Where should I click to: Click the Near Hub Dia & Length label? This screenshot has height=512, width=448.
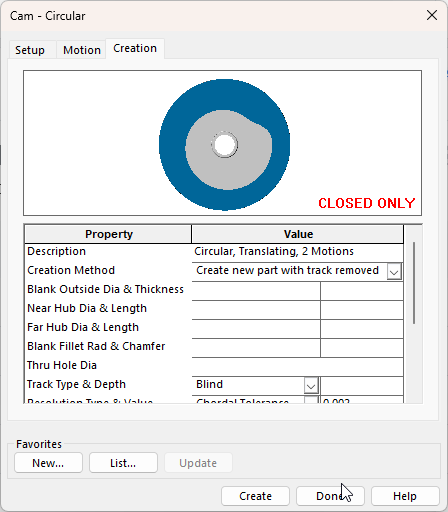click(87, 308)
